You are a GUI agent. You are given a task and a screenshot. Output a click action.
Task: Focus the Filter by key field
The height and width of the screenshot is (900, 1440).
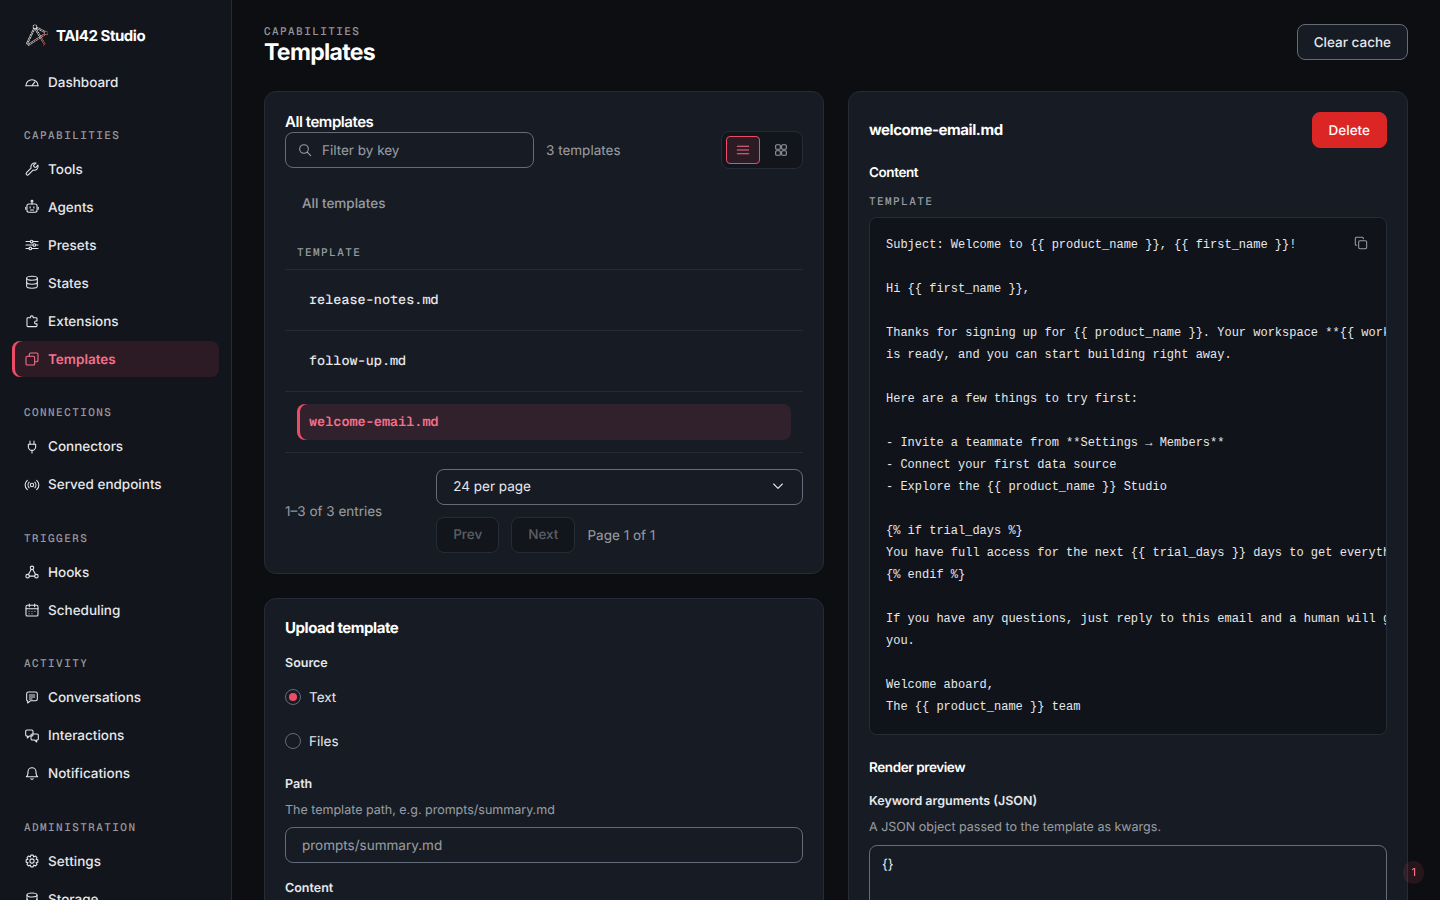pyautogui.click(x=409, y=150)
